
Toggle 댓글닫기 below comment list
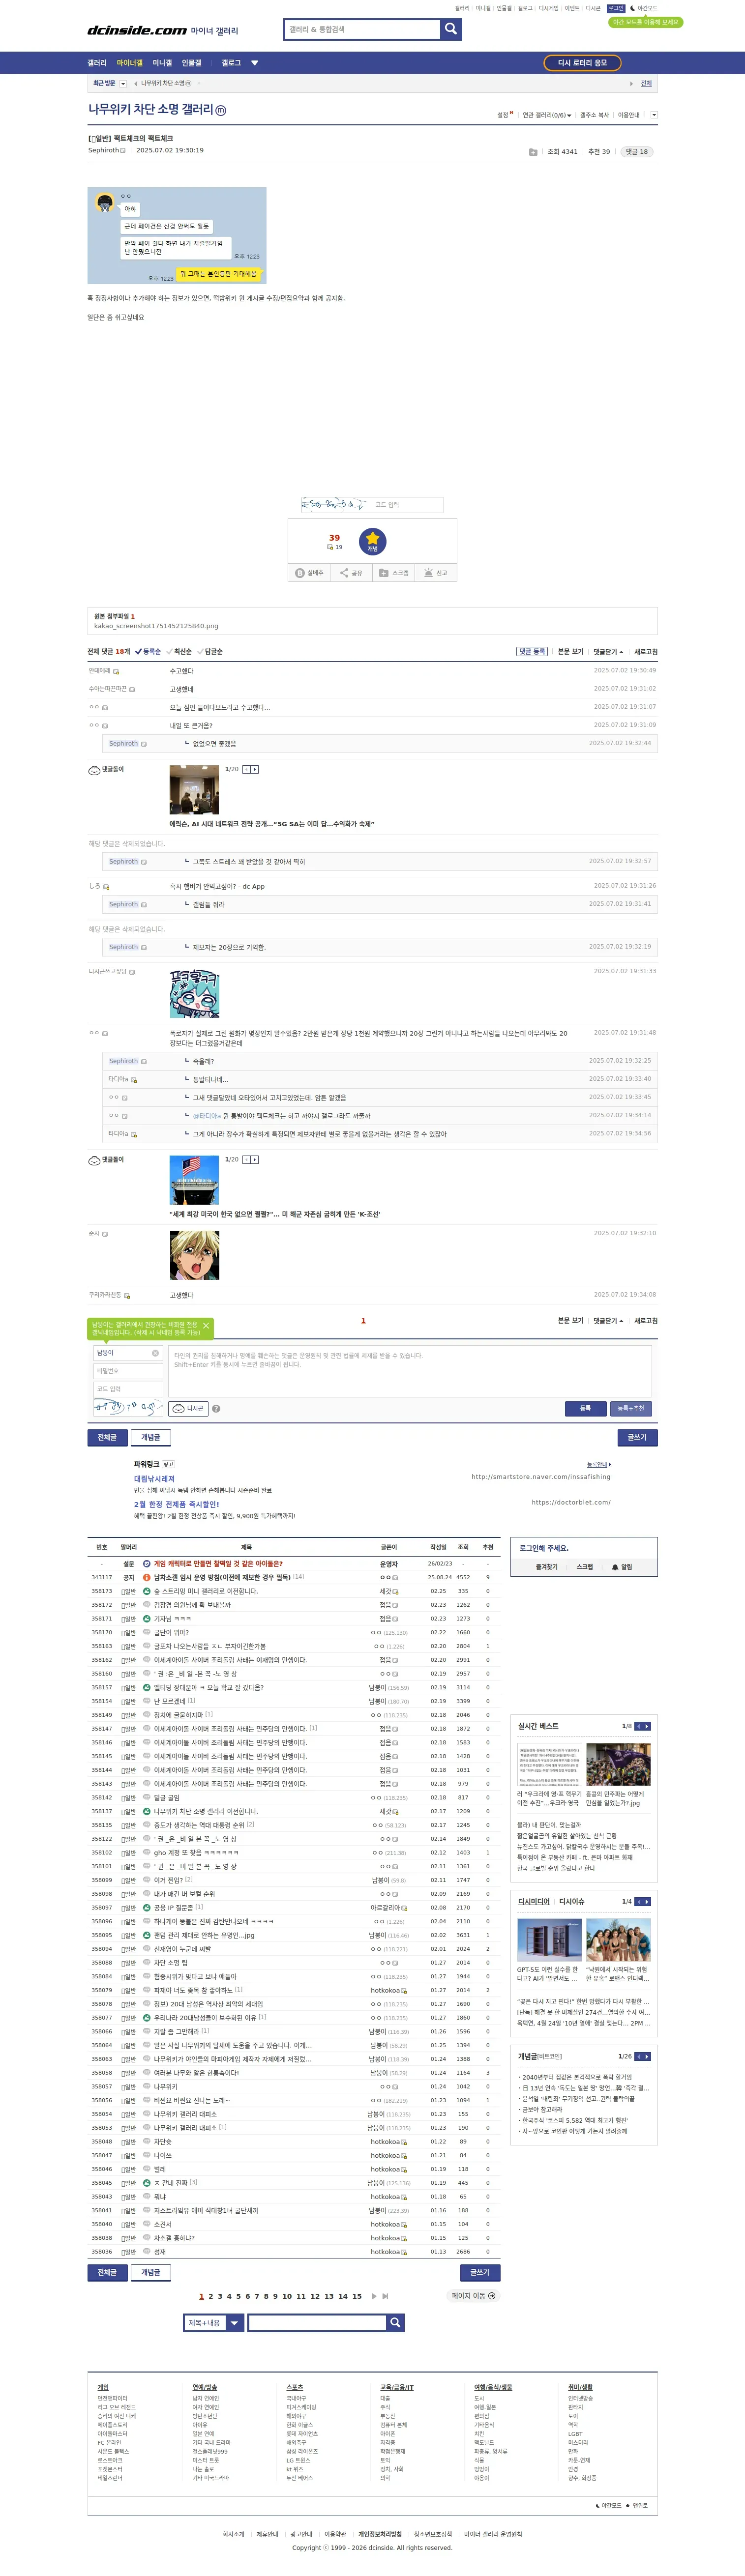tap(608, 1320)
